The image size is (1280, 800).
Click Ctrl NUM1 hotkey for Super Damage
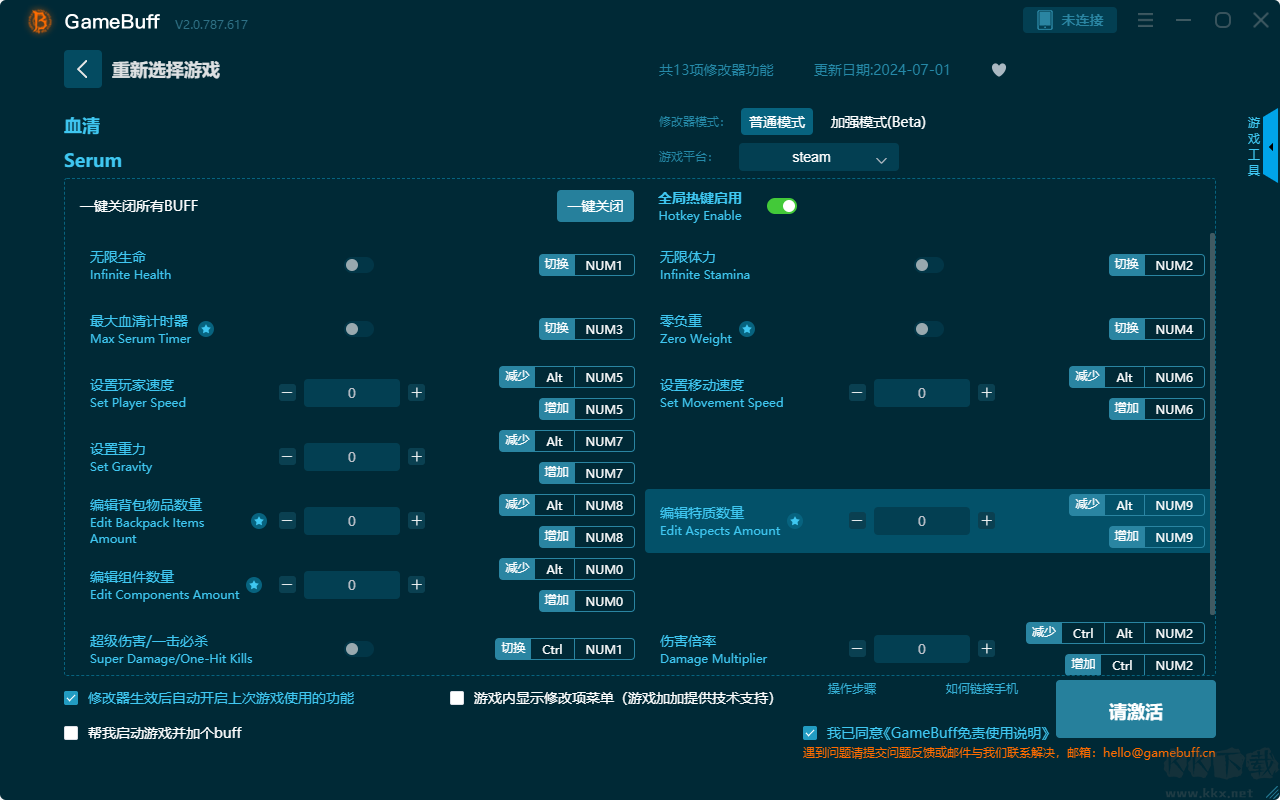(x=582, y=649)
